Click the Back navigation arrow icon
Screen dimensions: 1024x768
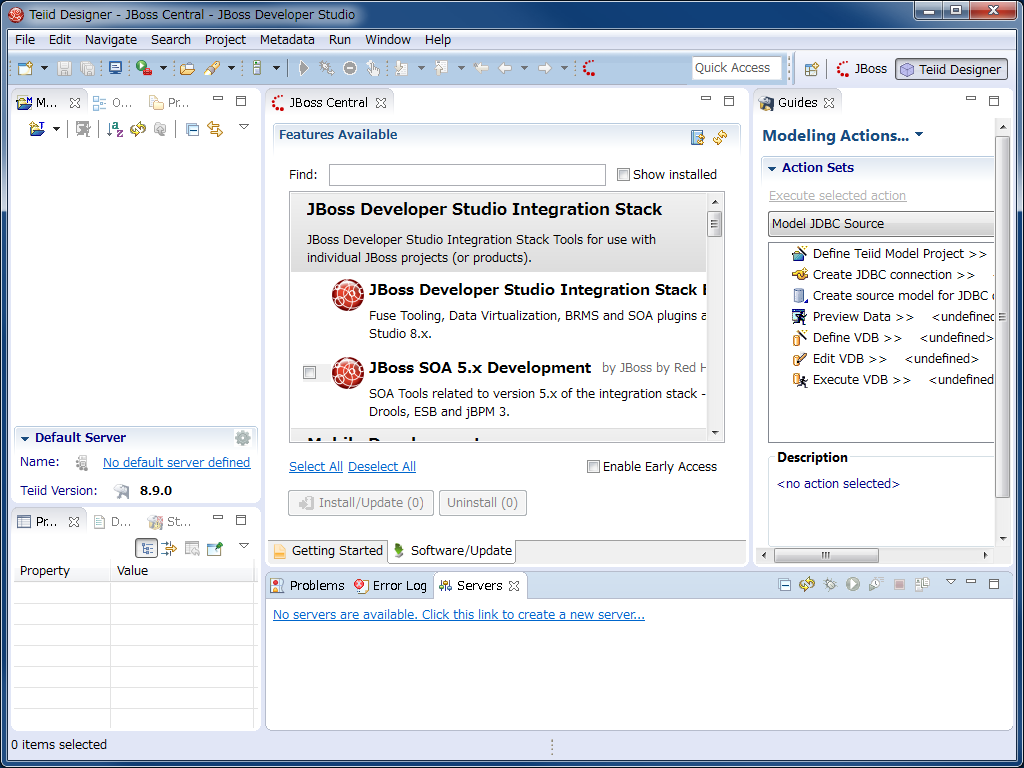click(x=505, y=68)
